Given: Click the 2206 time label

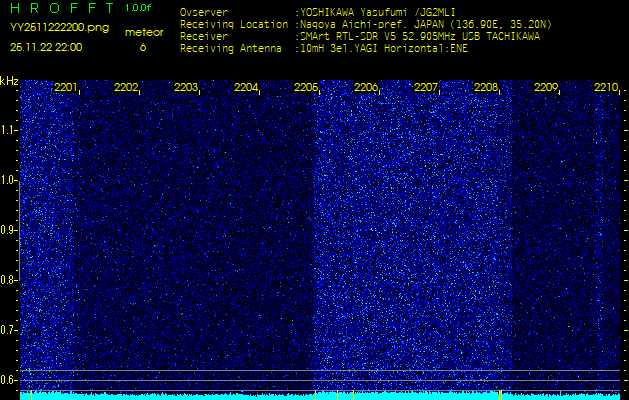Looking at the screenshot, I should [x=366, y=87].
